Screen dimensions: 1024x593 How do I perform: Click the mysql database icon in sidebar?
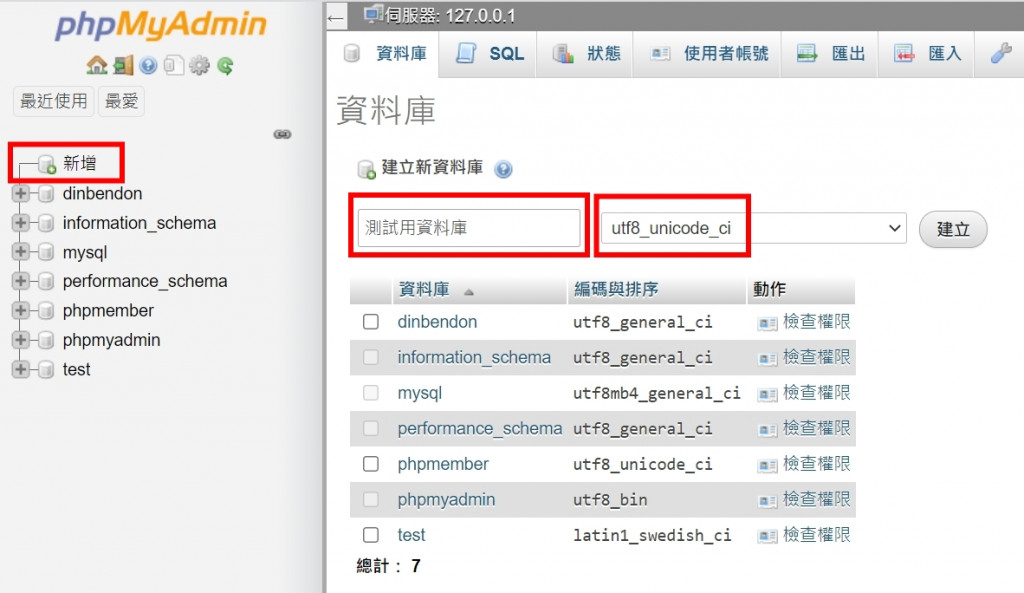(46, 252)
